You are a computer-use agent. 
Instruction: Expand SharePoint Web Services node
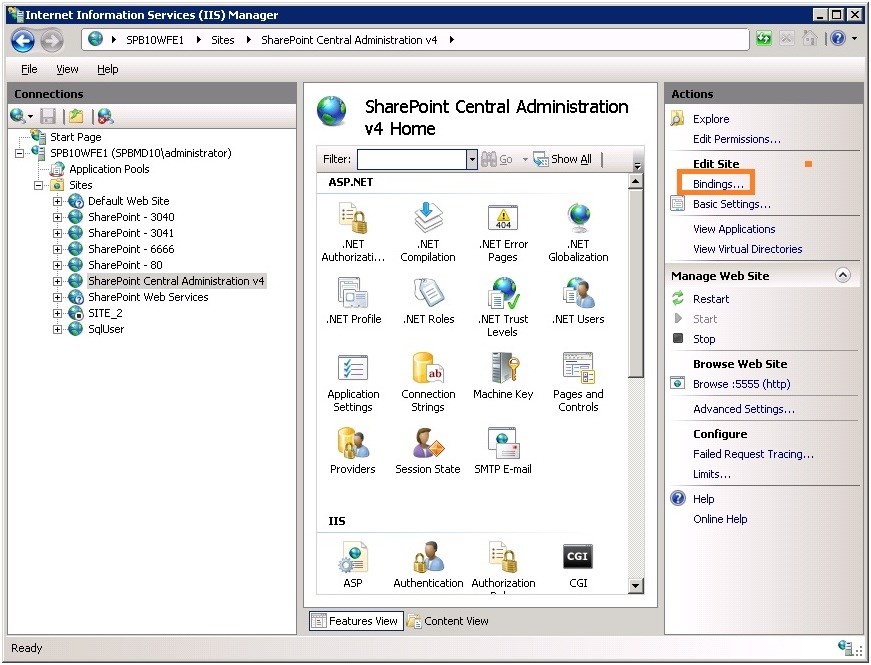(x=57, y=297)
